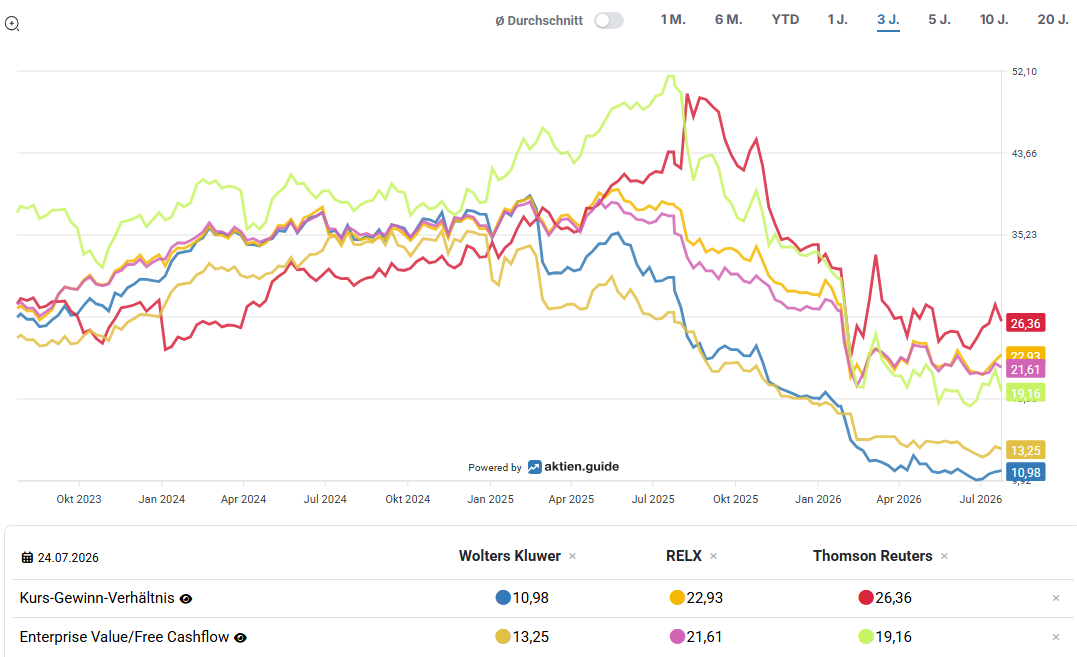Click the calendar icon beside 24.07.2026

pyautogui.click(x=27, y=557)
